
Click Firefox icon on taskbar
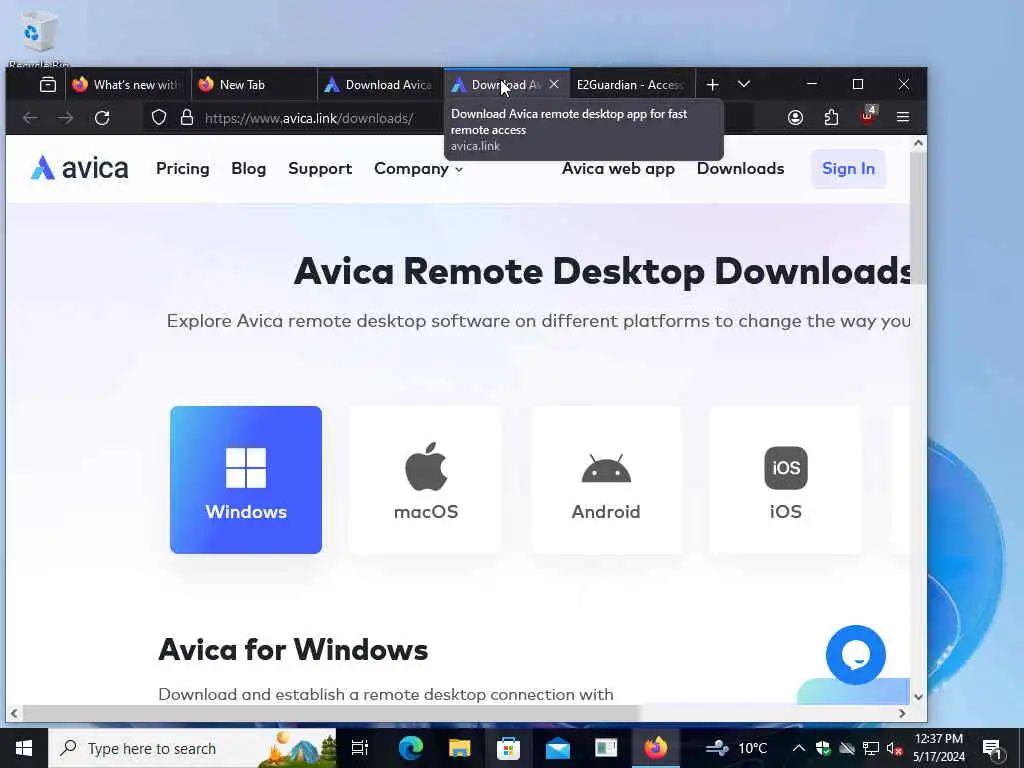(x=656, y=748)
